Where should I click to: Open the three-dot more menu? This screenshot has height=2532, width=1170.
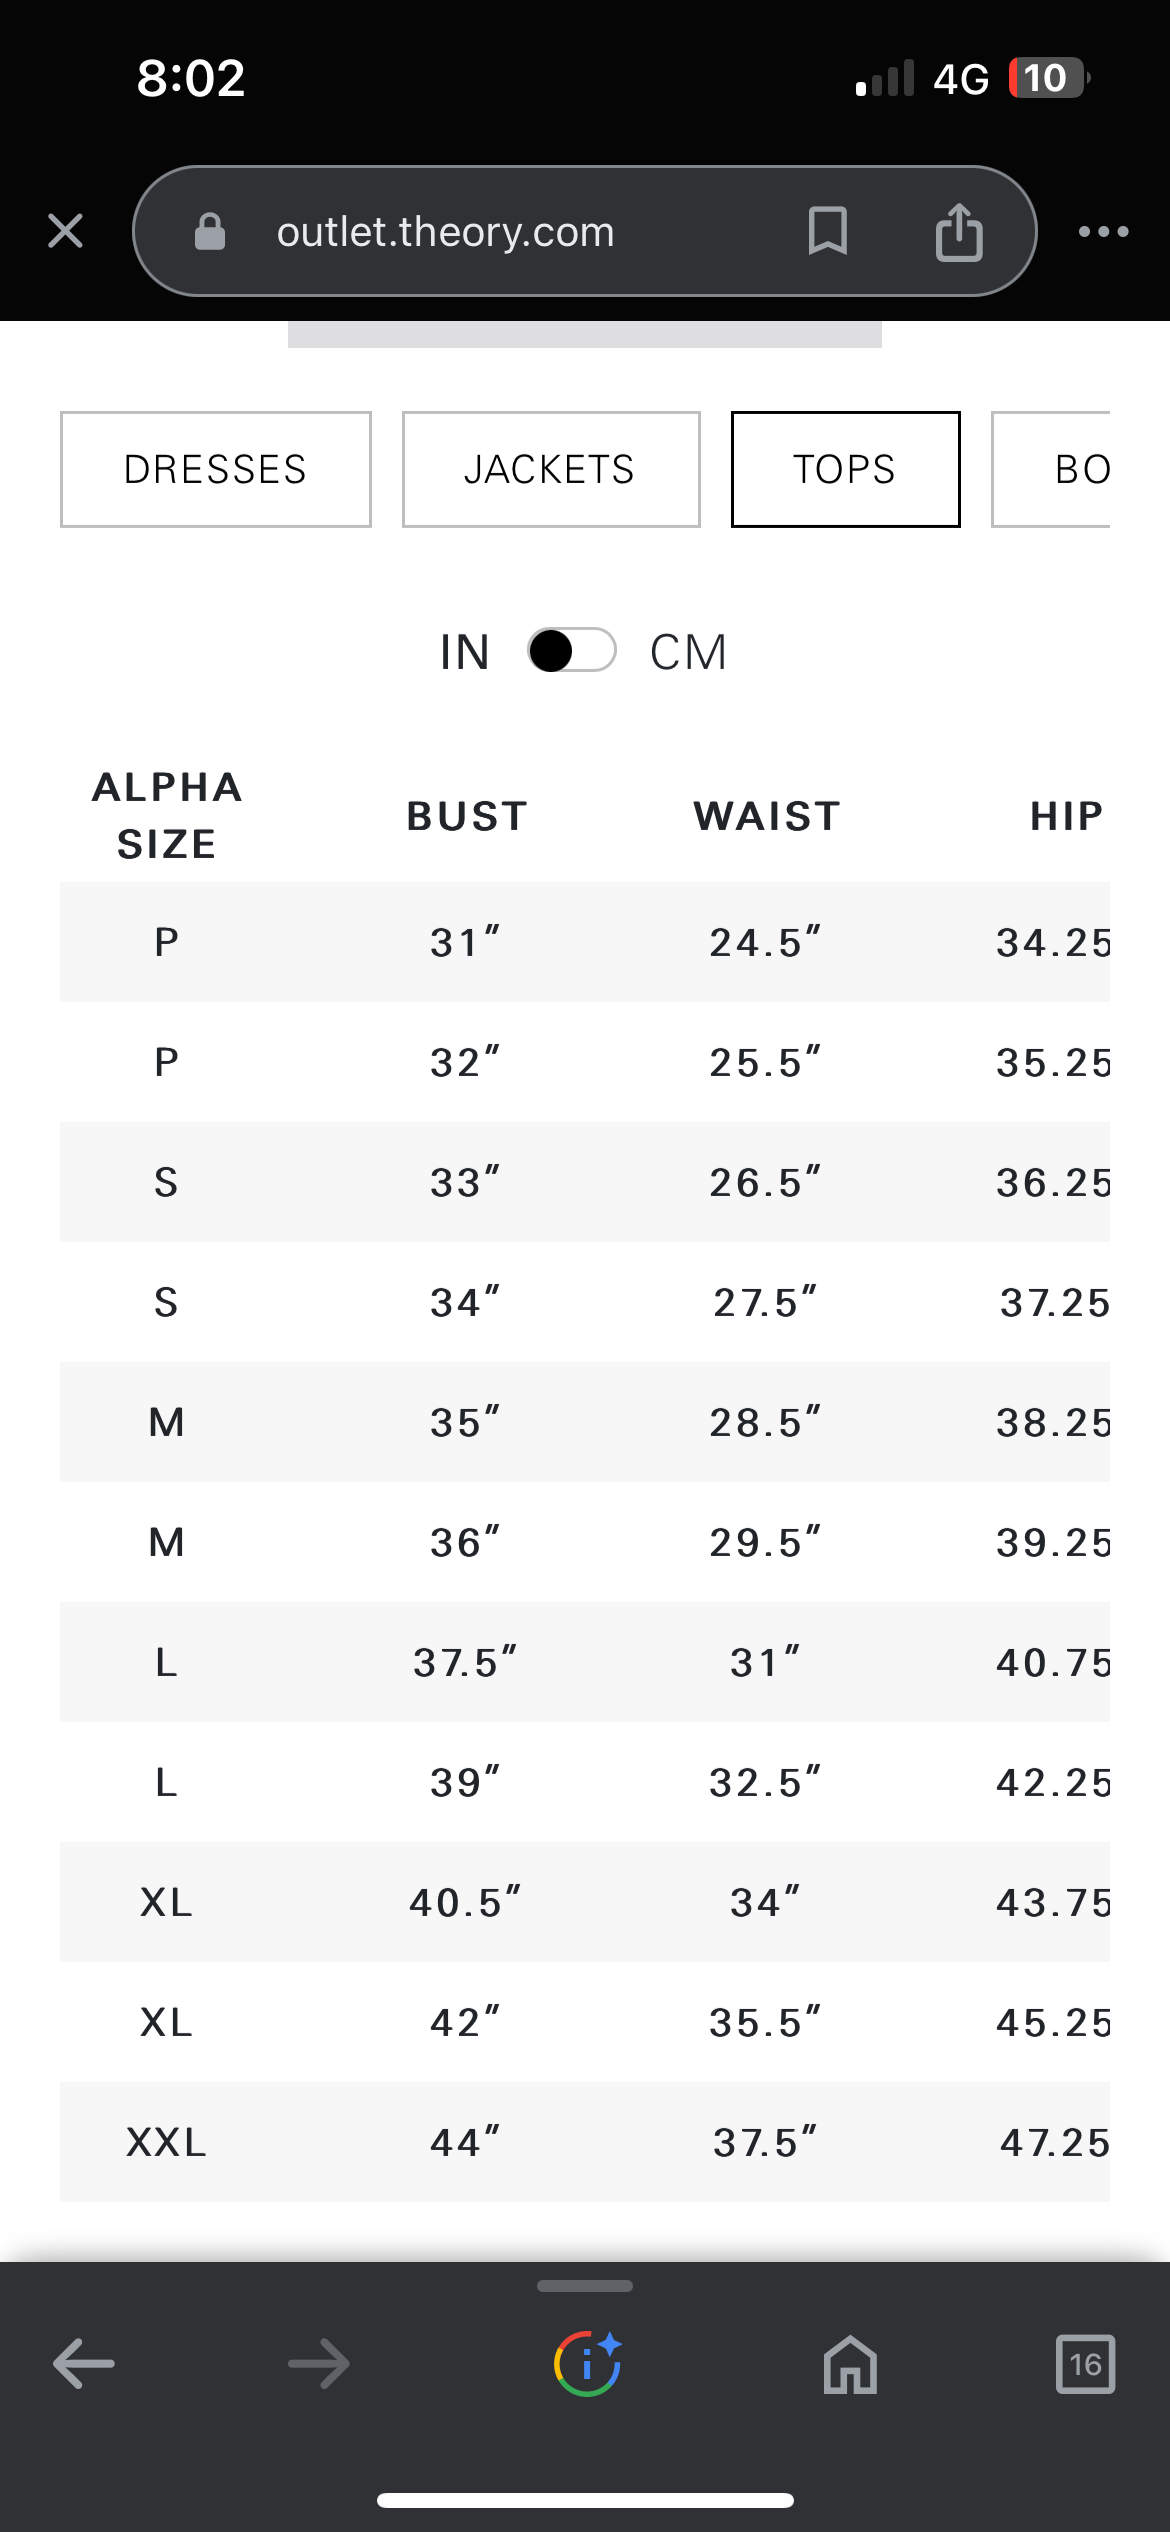pos(1103,232)
